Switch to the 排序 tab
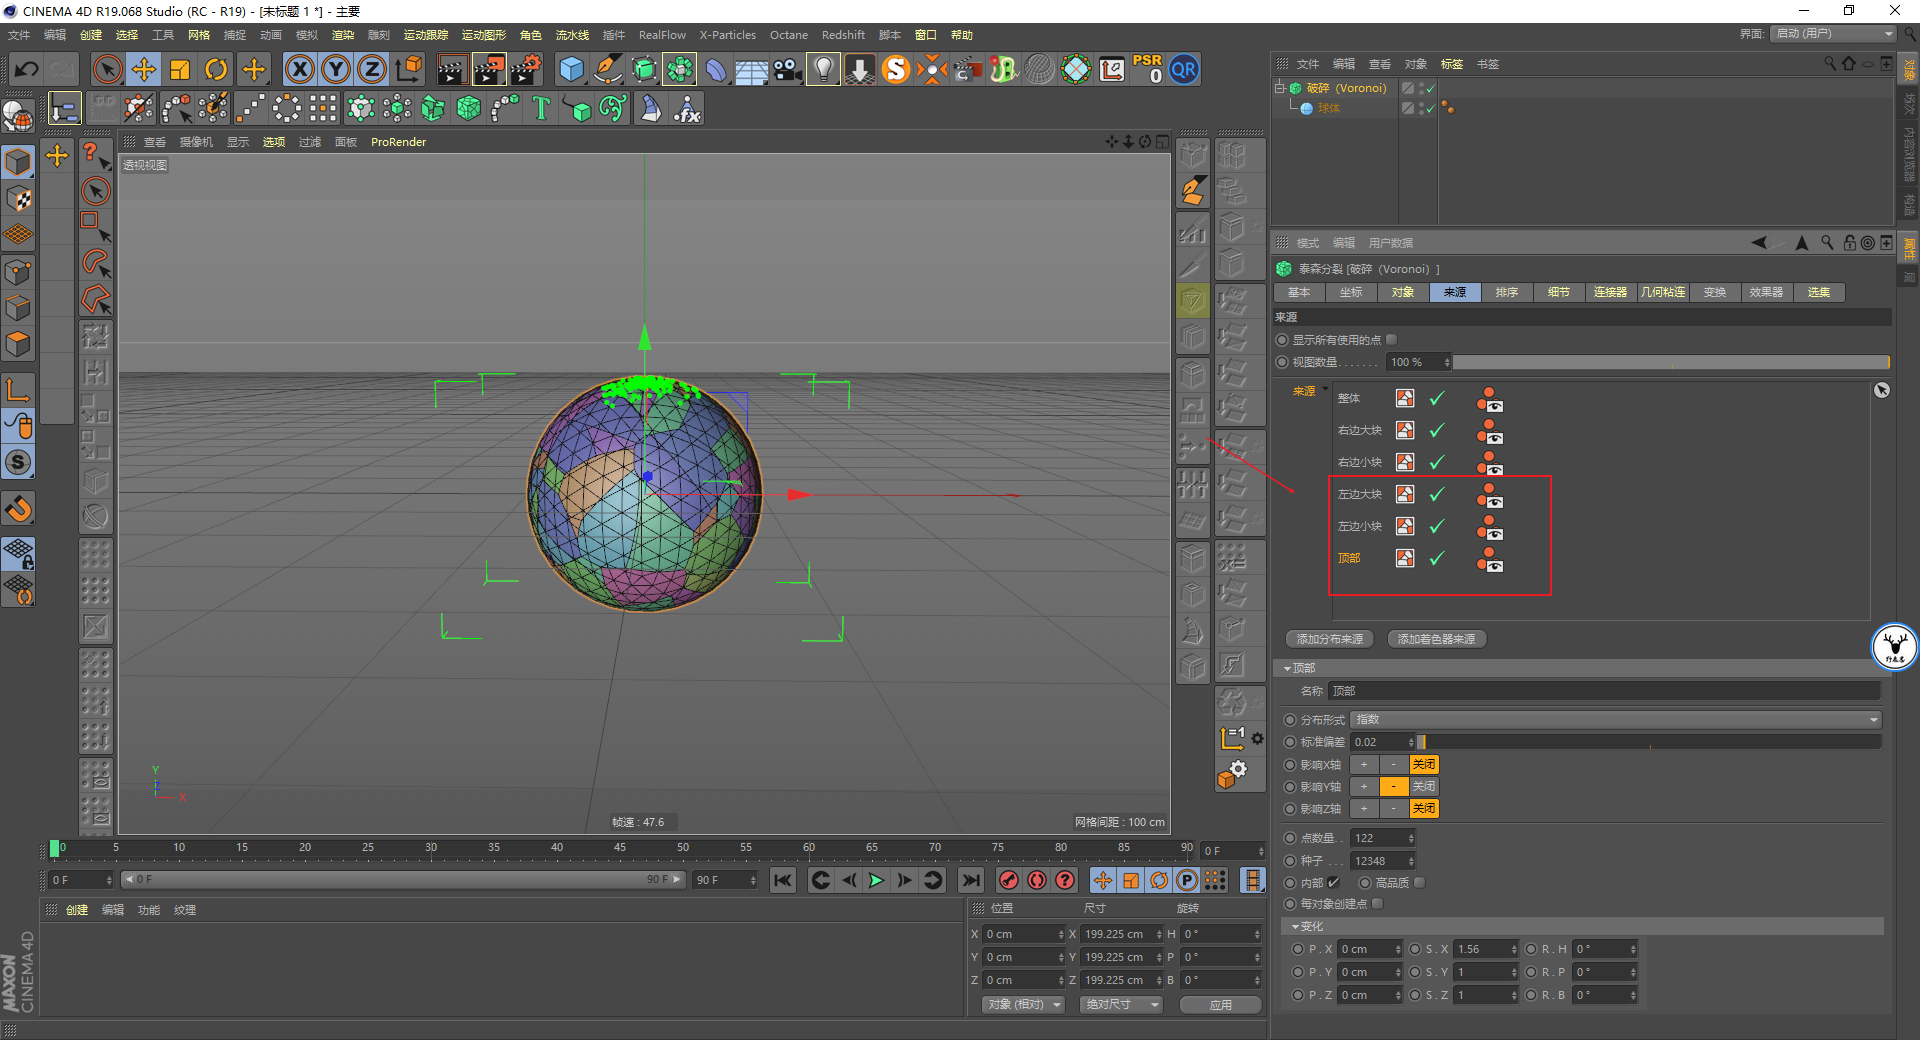1920x1040 pixels. coord(1507,292)
